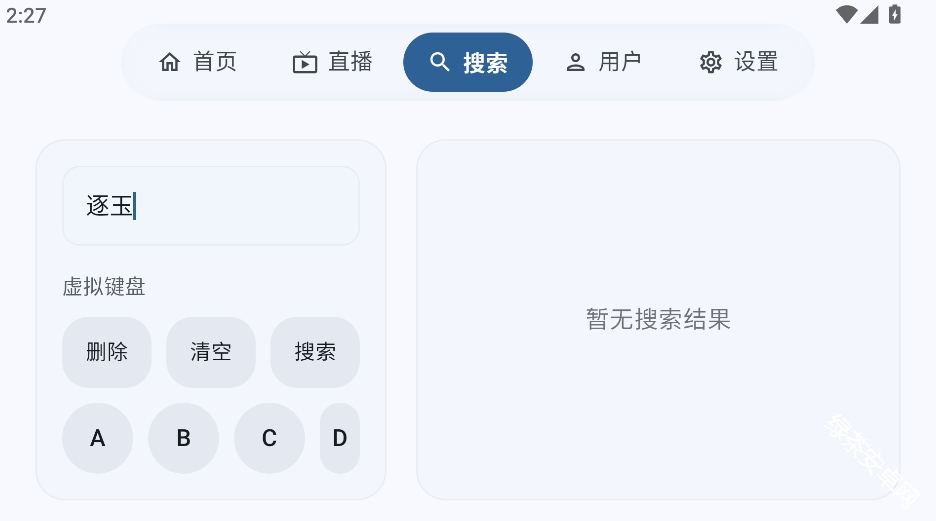936x521 pixels.
Task: Tap the magnifier icon in the 搜索 tab
Action: point(440,61)
